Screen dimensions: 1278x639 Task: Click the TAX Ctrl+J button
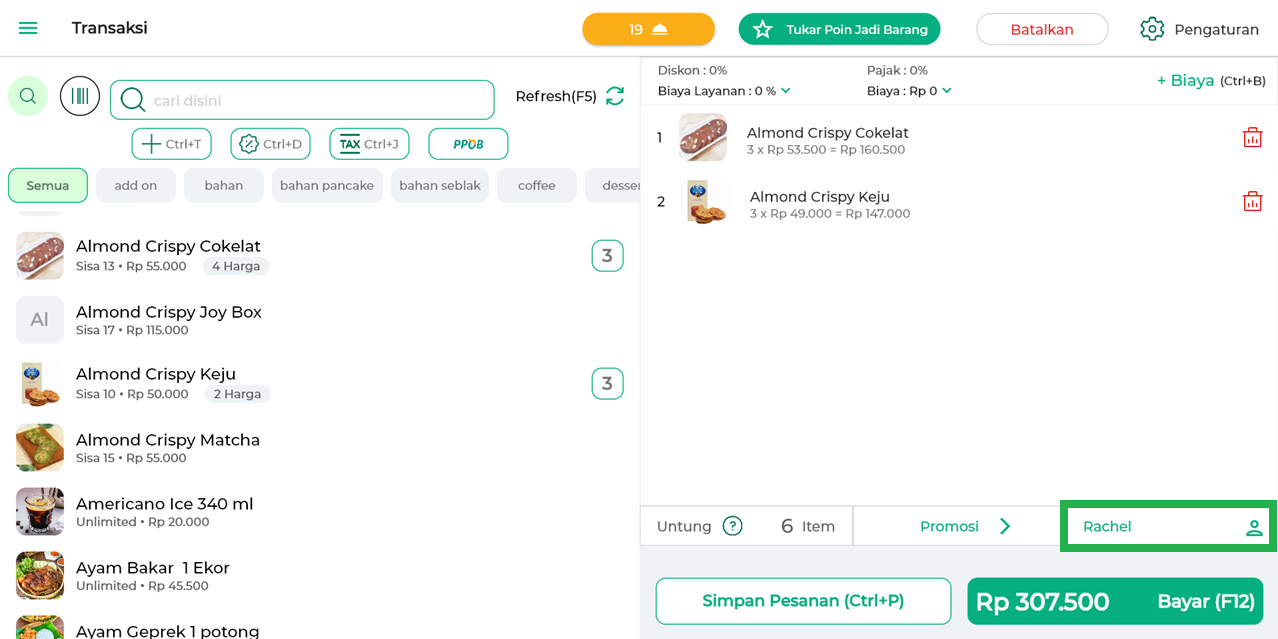coord(369,144)
